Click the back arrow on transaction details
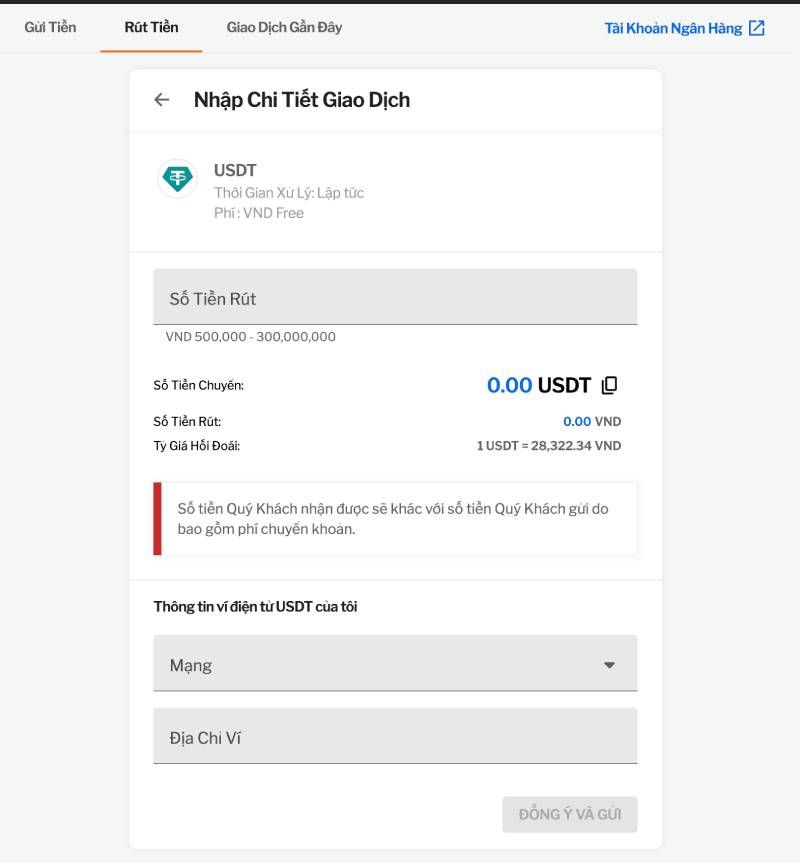The image size is (800, 863). 163,98
